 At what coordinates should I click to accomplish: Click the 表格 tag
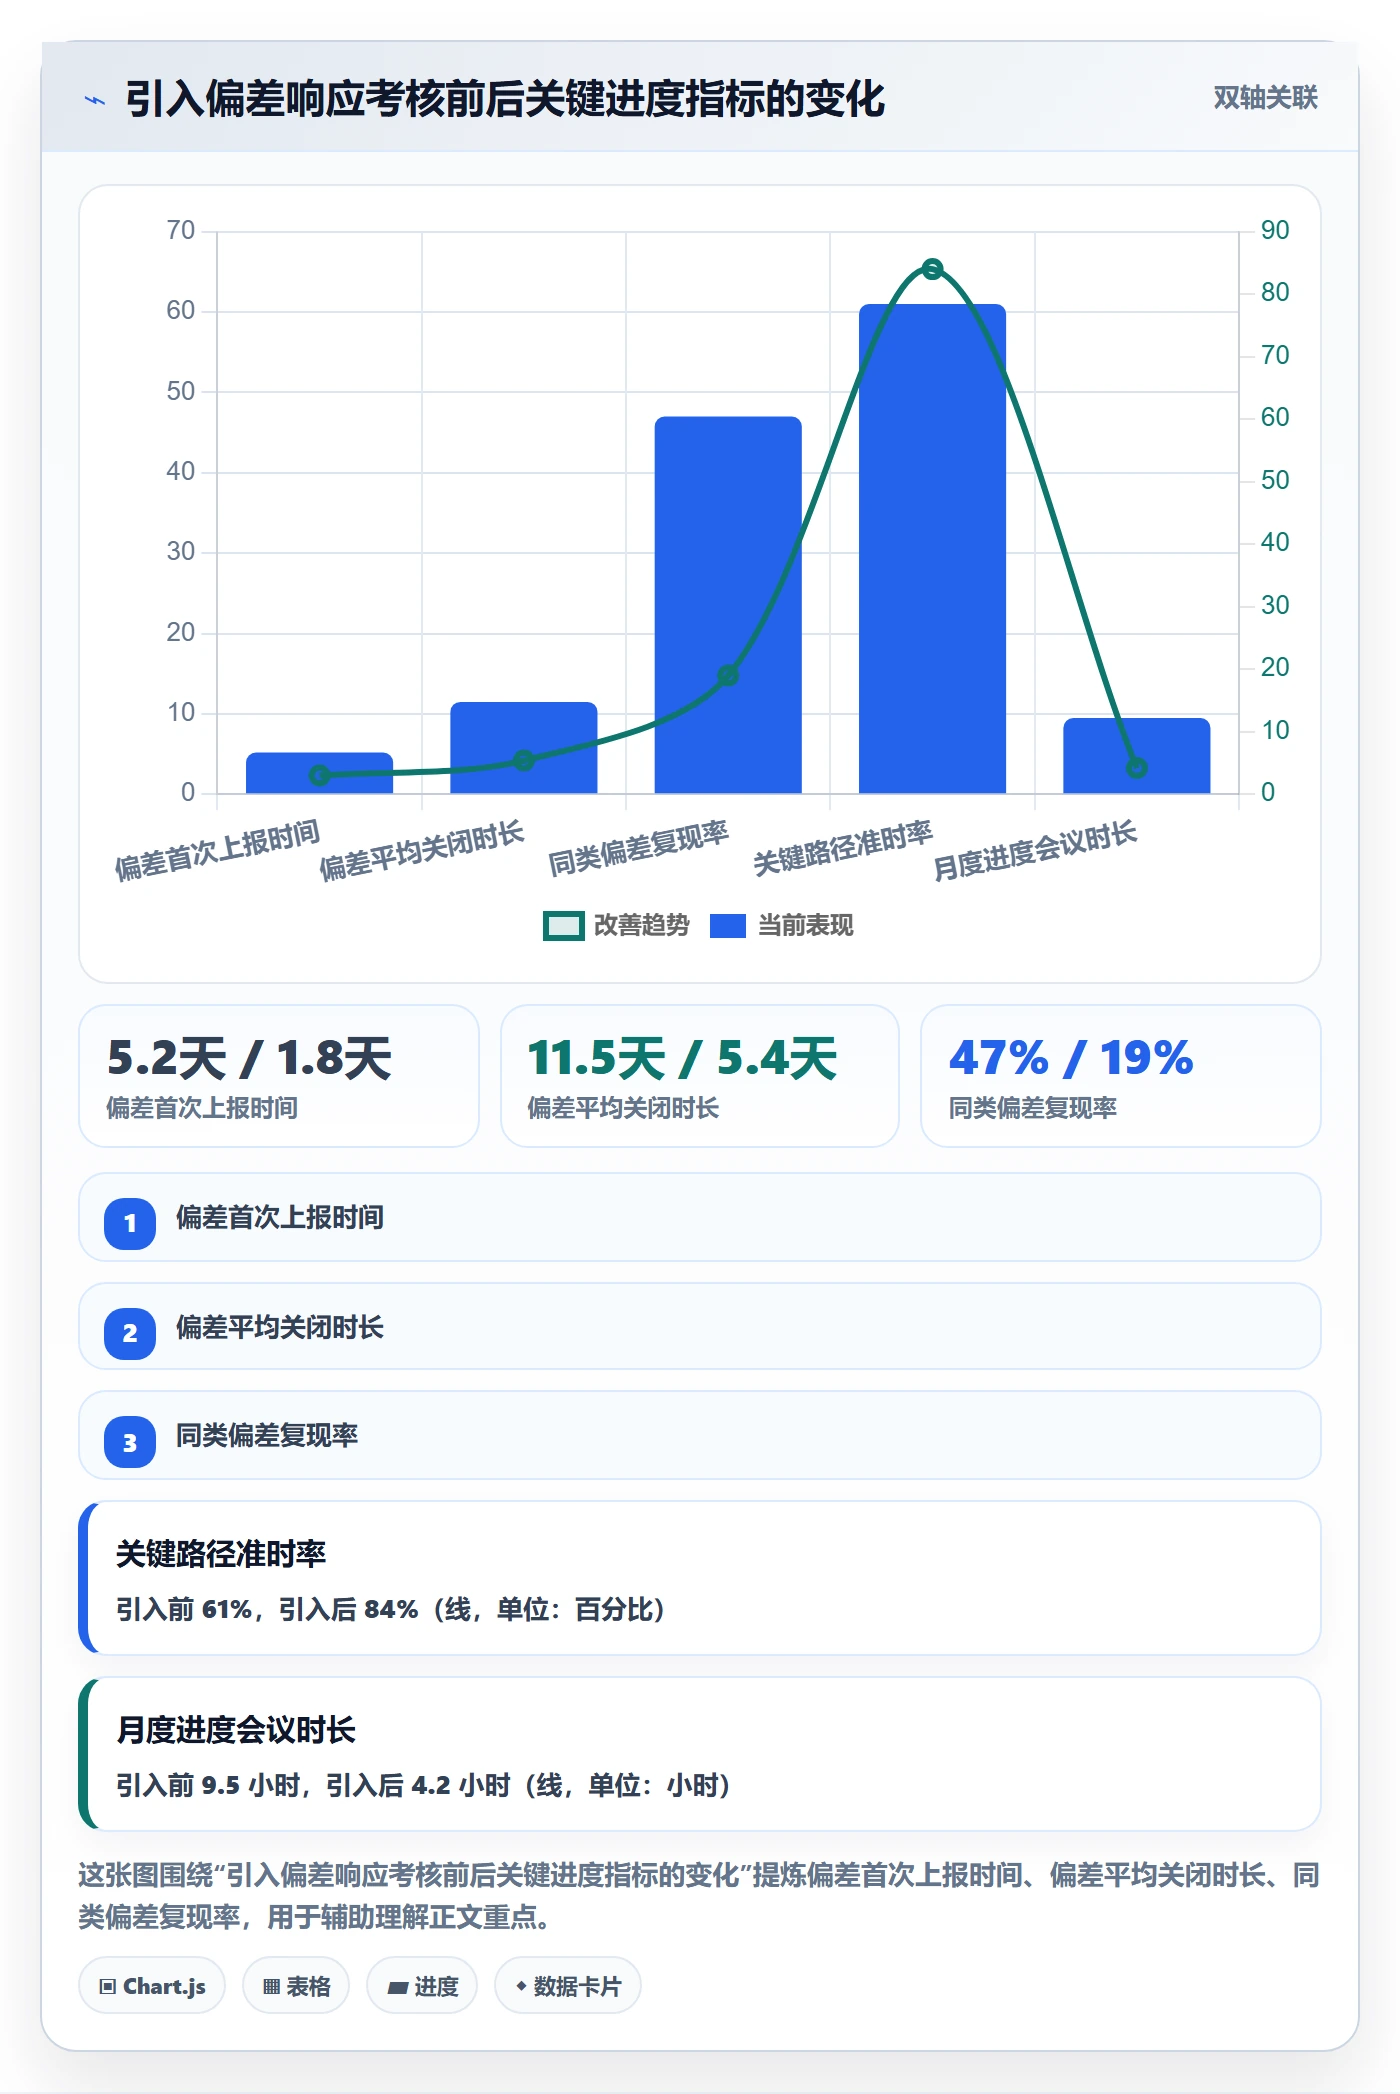click(296, 1986)
